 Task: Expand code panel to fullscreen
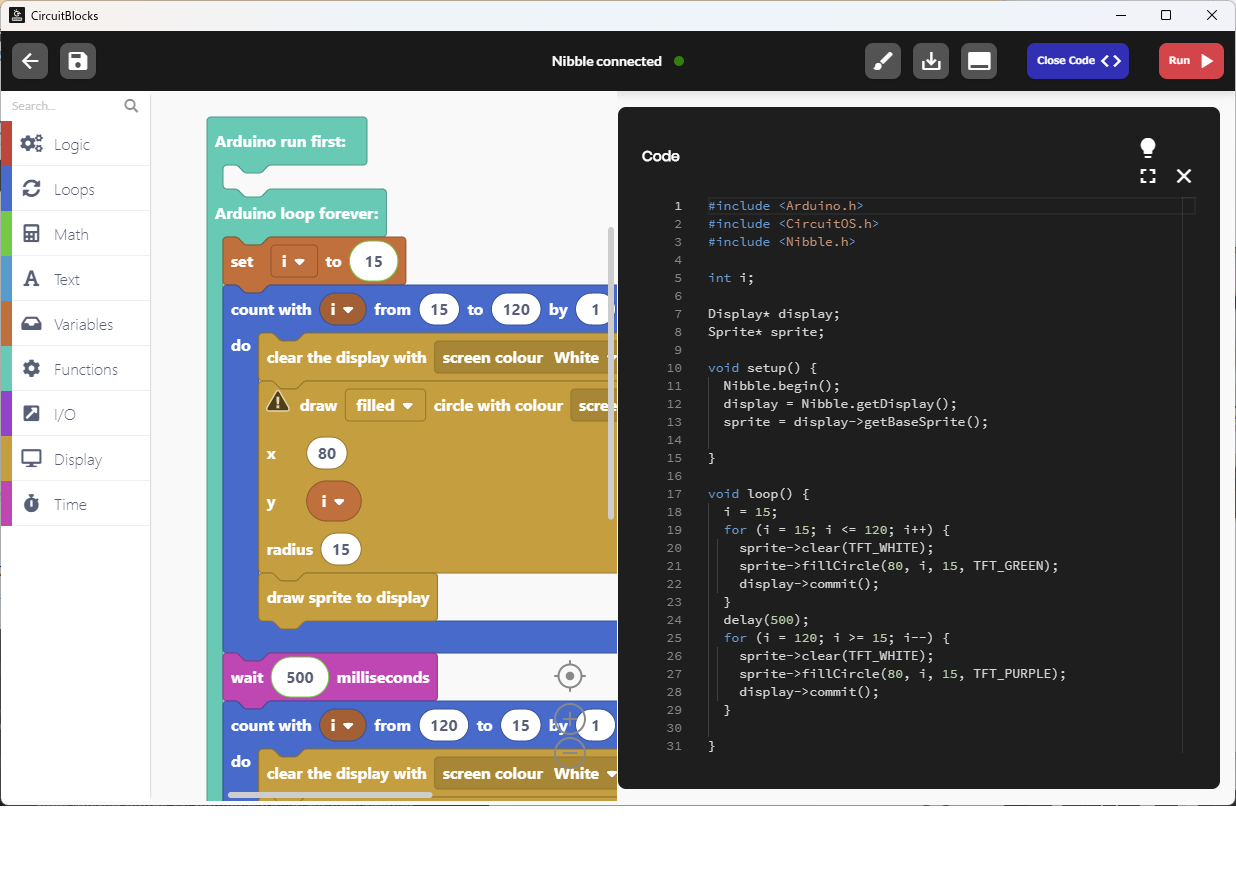[x=1148, y=176]
